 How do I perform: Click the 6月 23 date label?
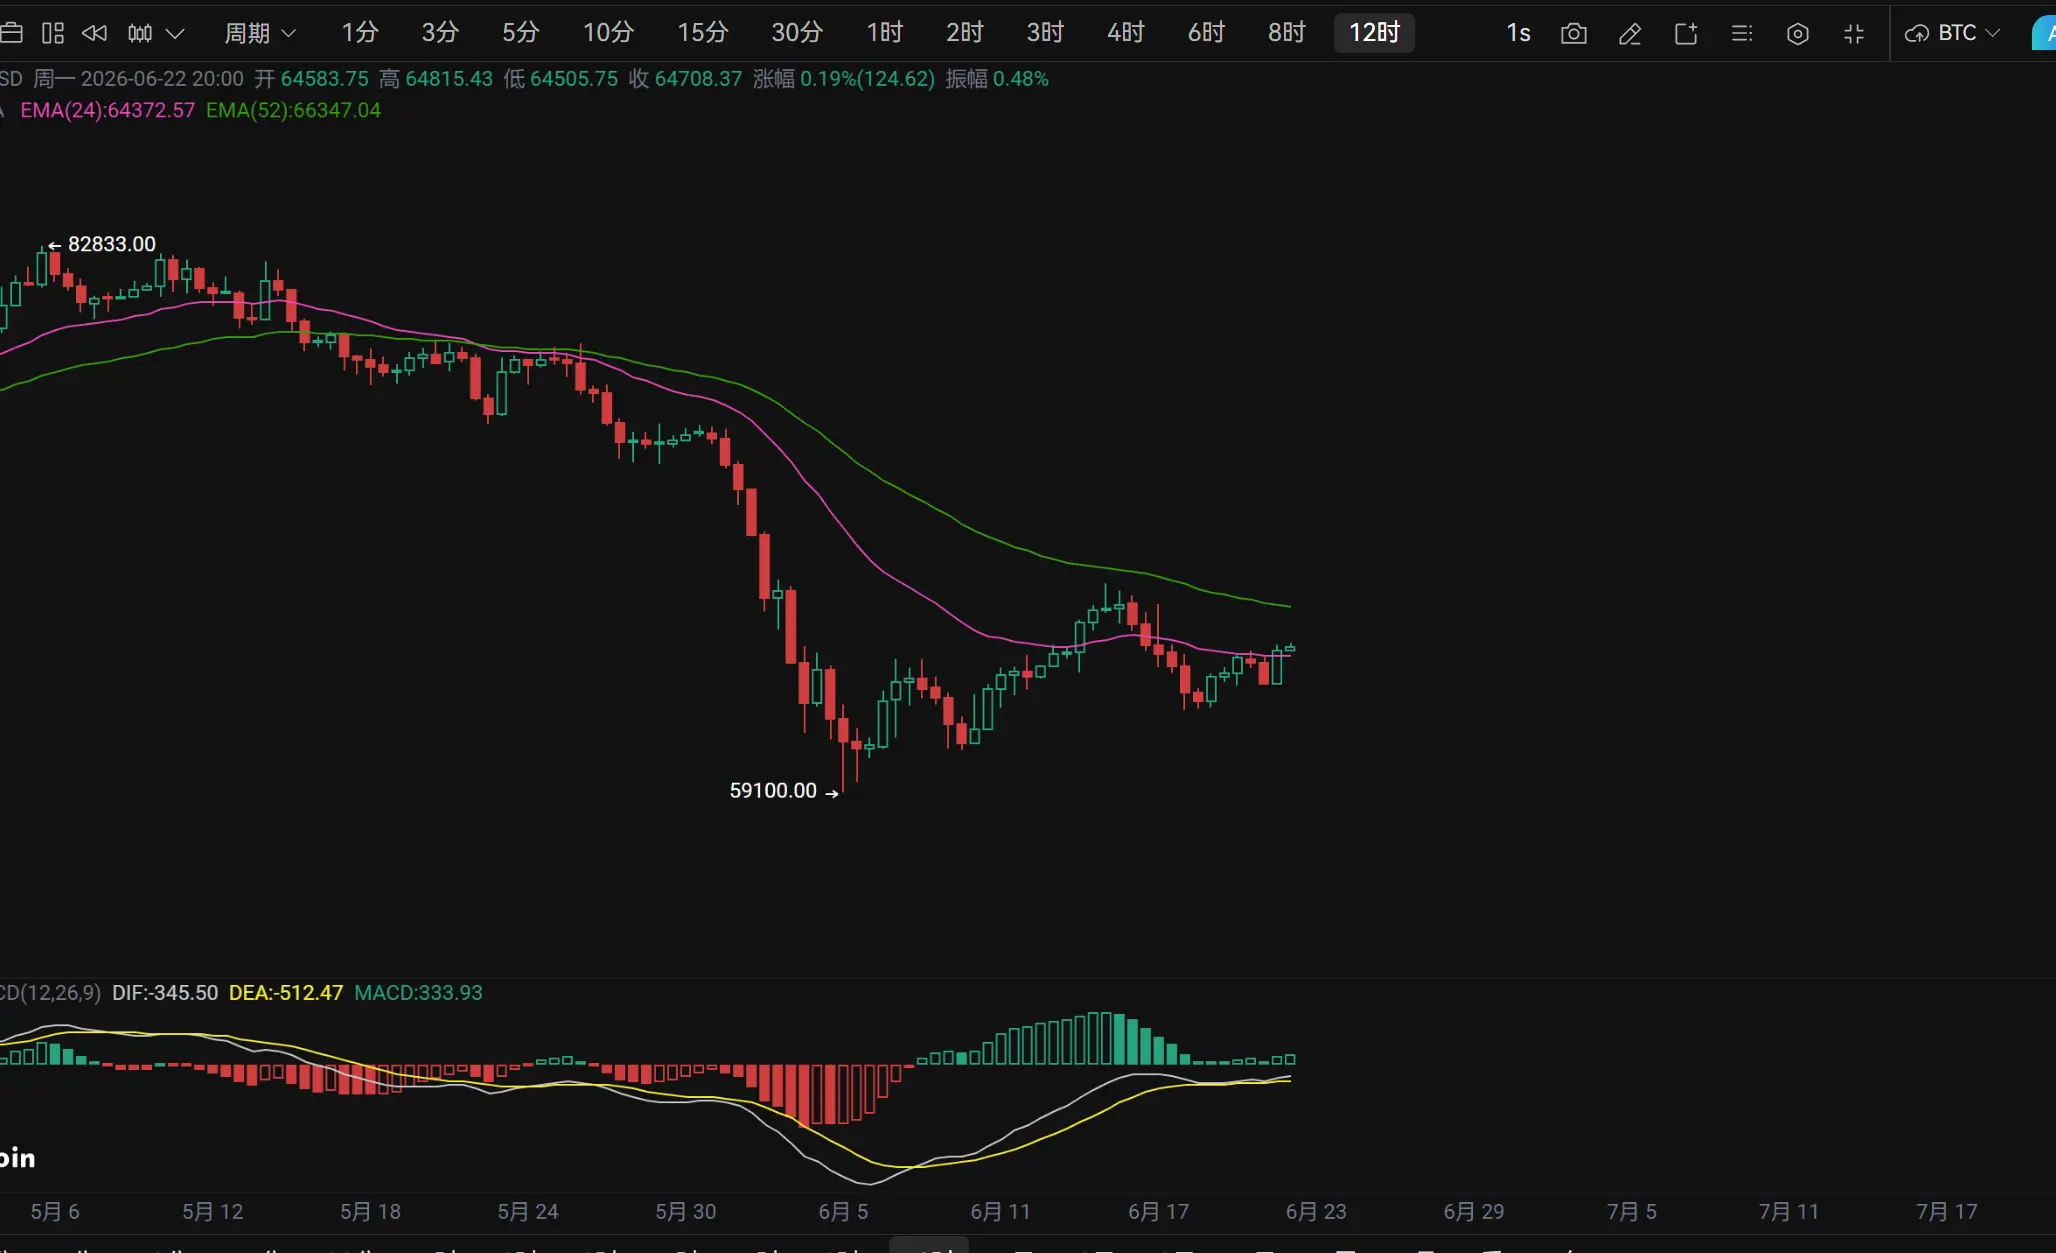tap(1316, 1212)
